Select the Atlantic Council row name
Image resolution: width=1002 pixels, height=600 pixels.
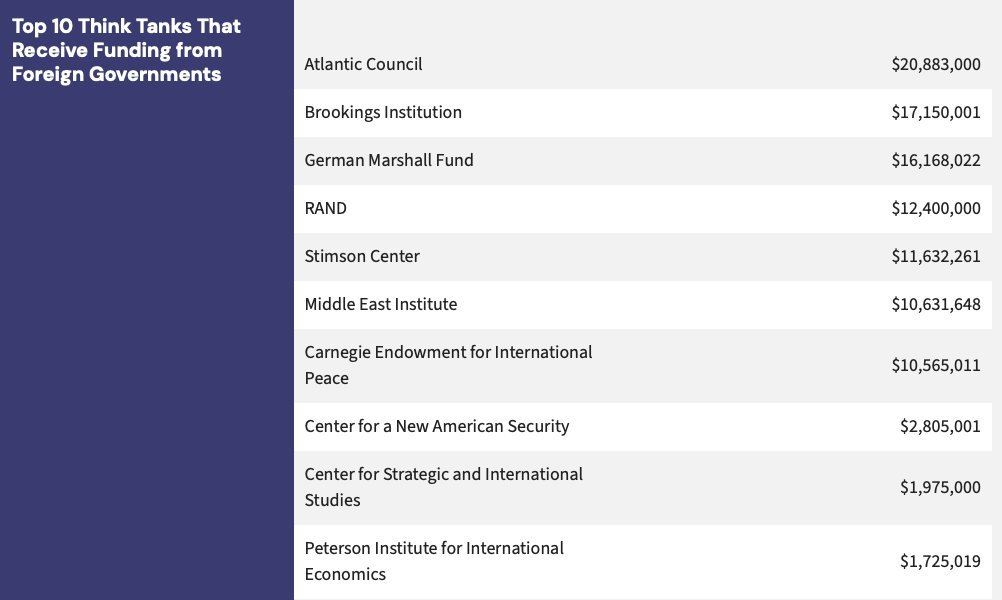[363, 64]
